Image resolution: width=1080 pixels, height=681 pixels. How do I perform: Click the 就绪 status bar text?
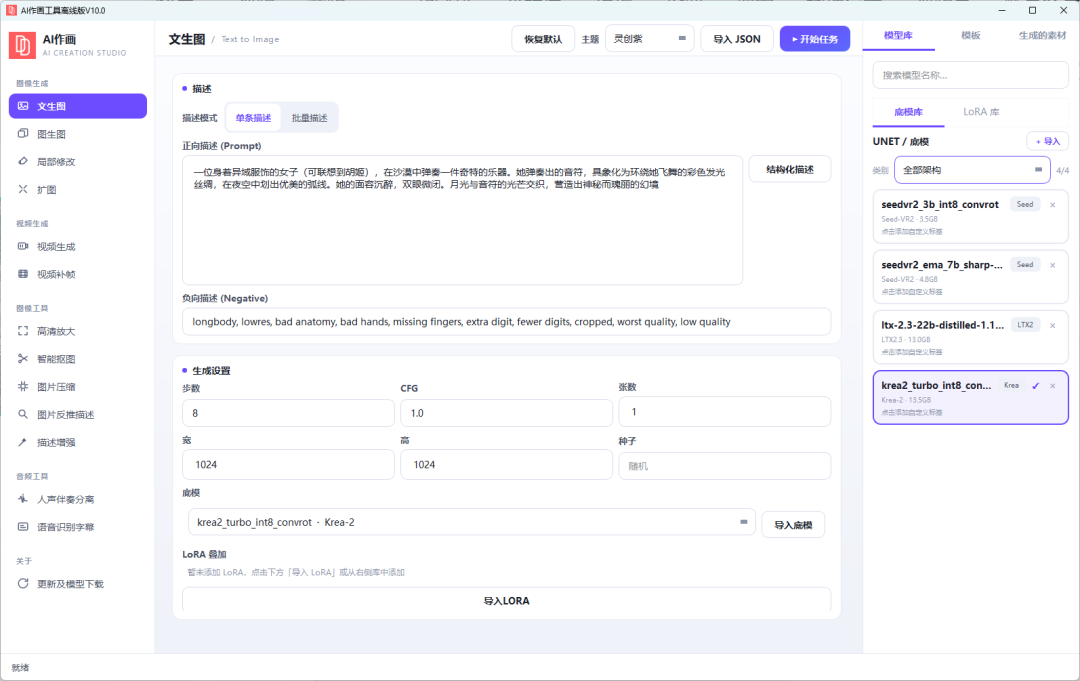click(20, 667)
